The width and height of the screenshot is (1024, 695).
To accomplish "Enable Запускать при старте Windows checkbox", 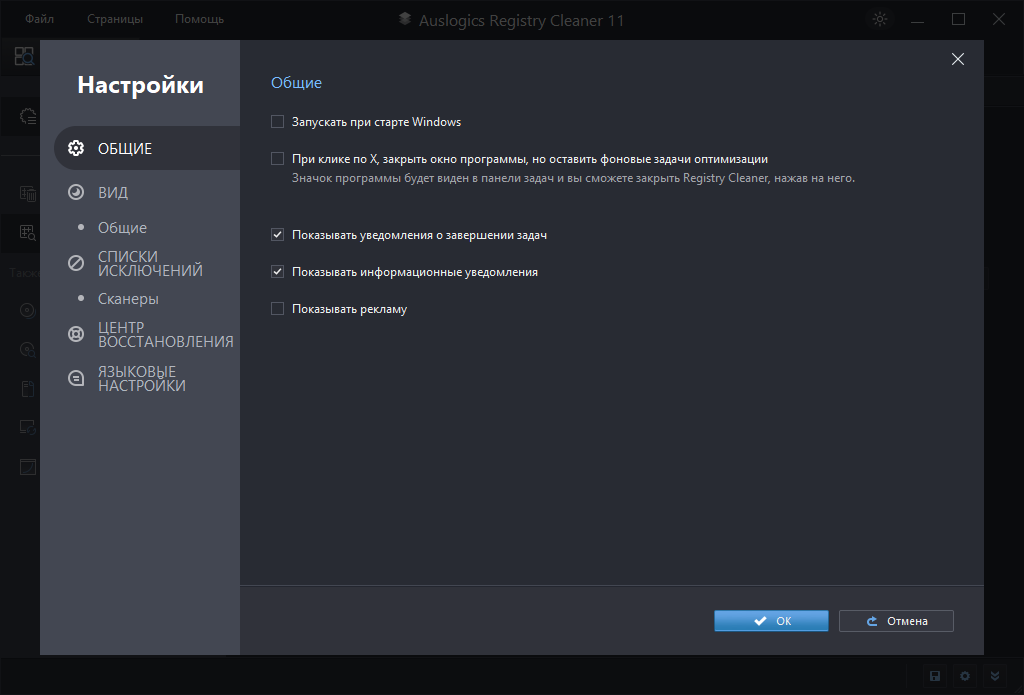I will click(278, 122).
